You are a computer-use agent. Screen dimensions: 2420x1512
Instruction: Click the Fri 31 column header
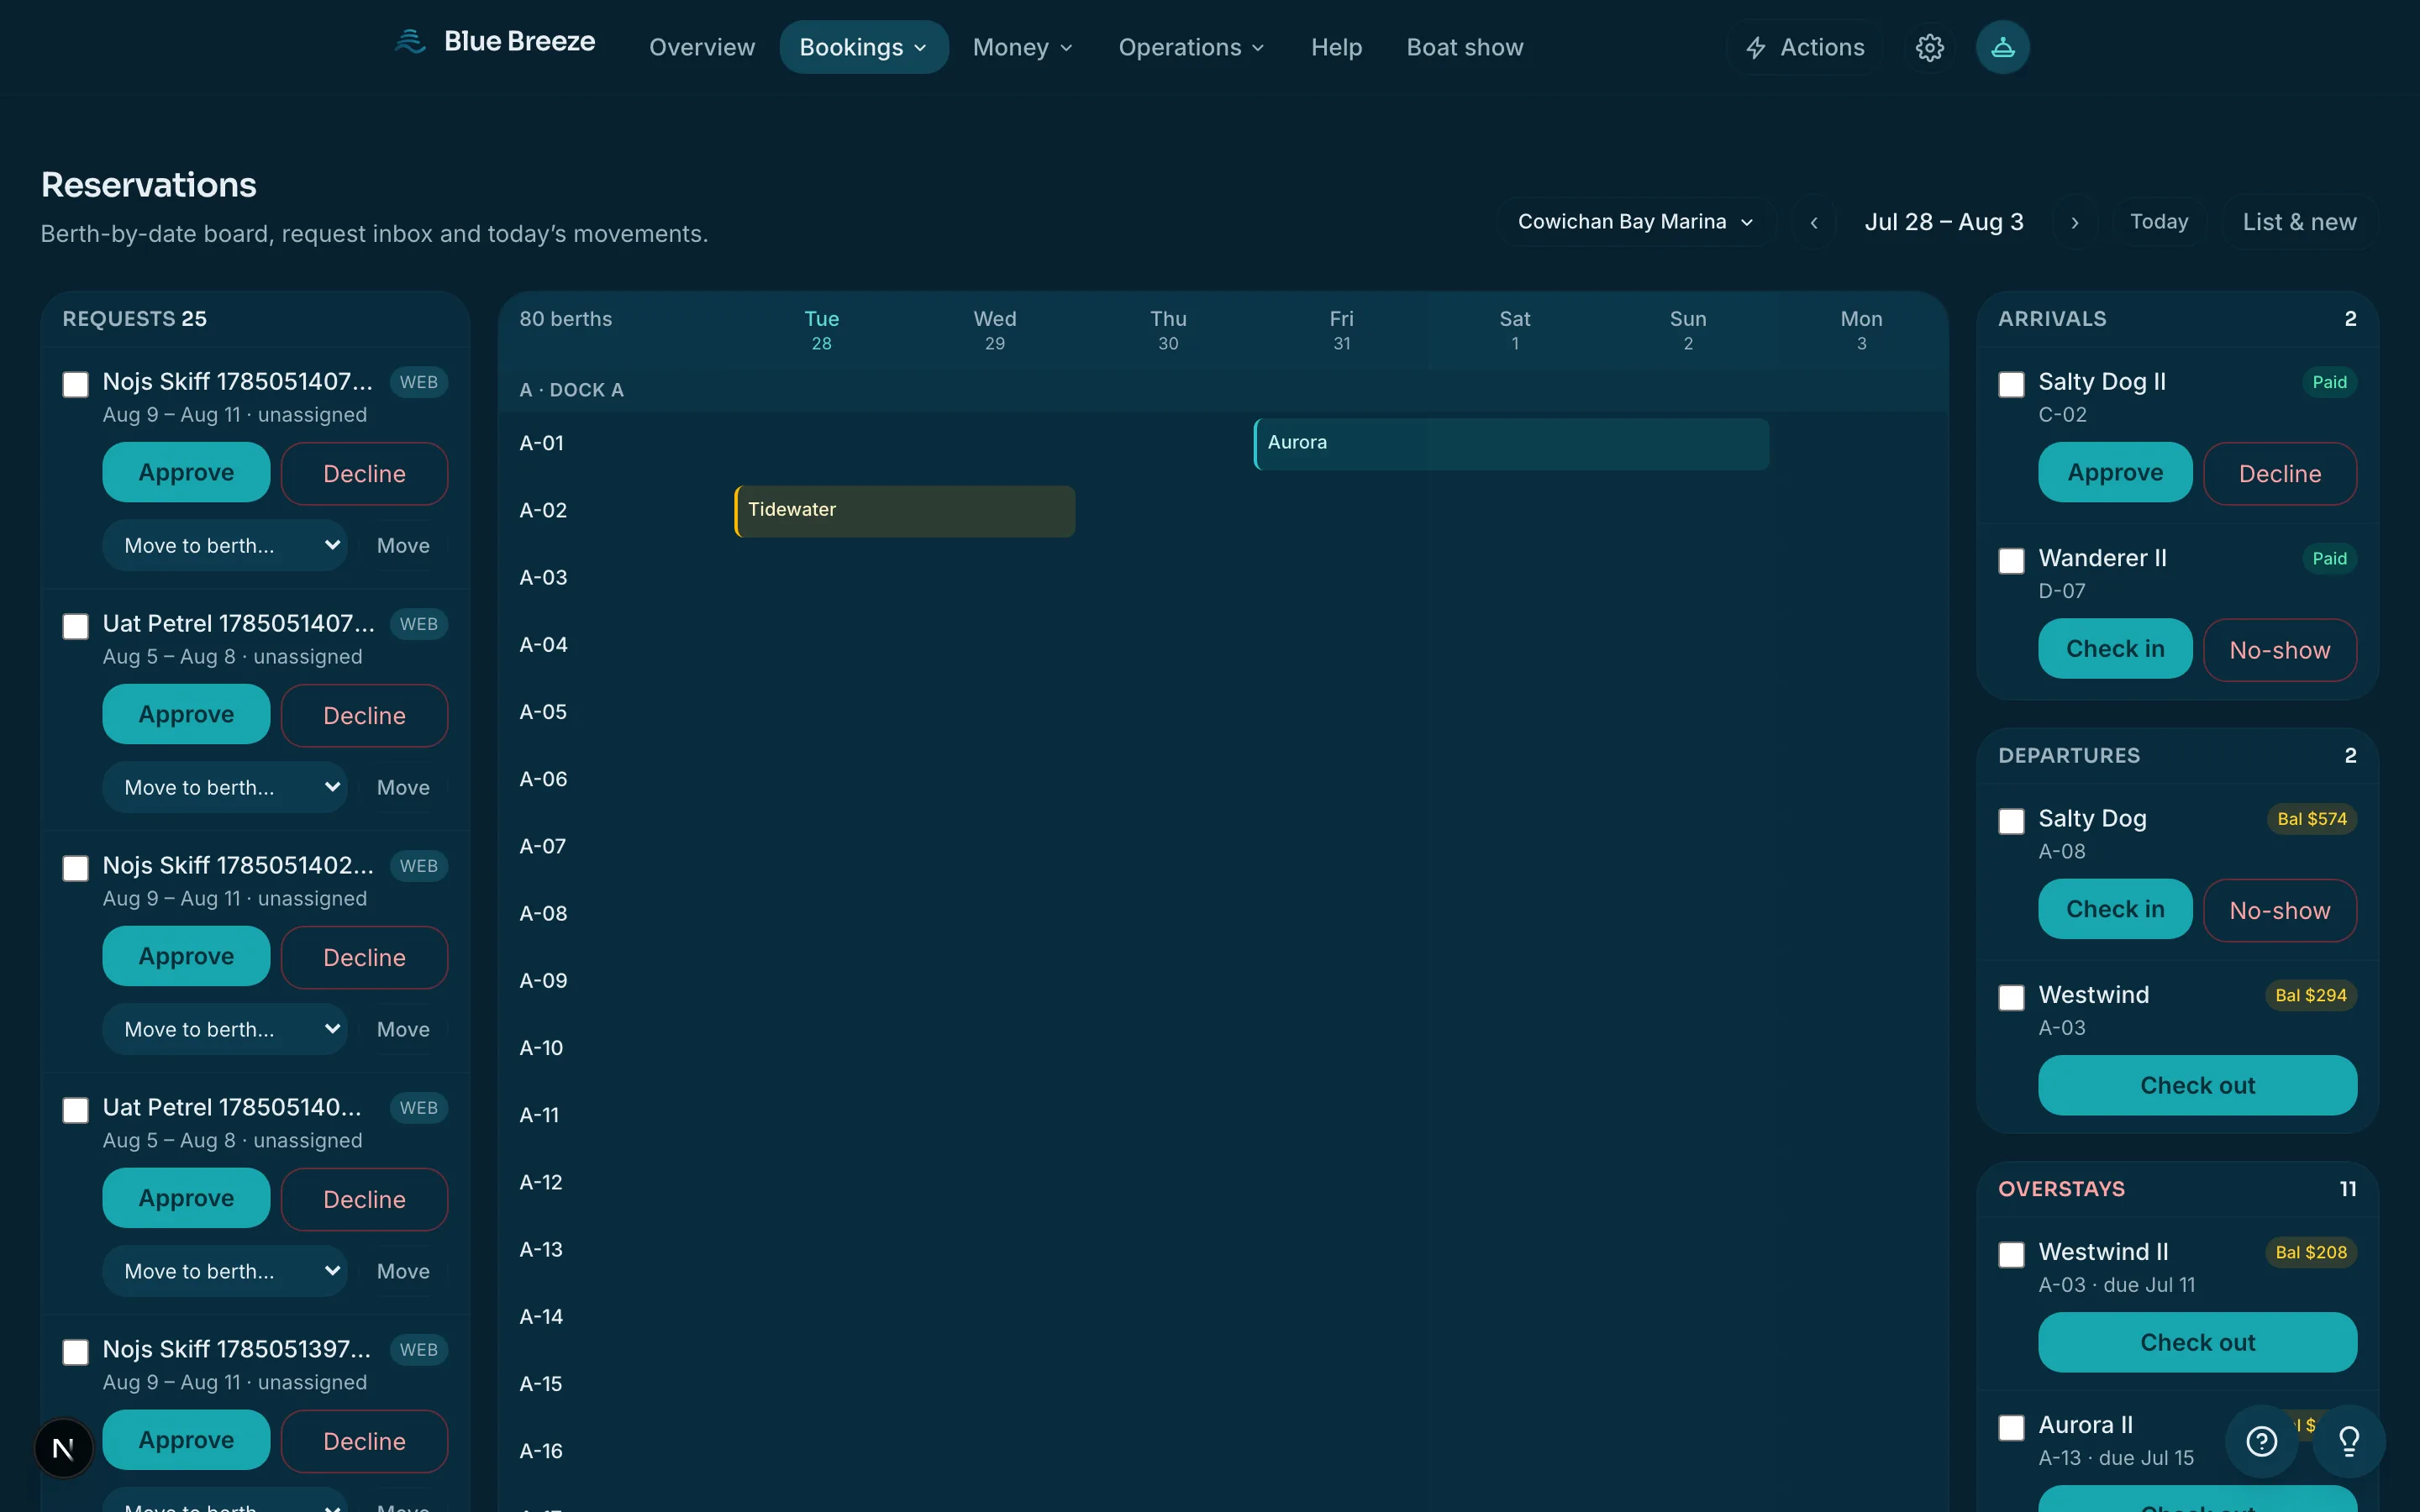[x=1341, y=330]
